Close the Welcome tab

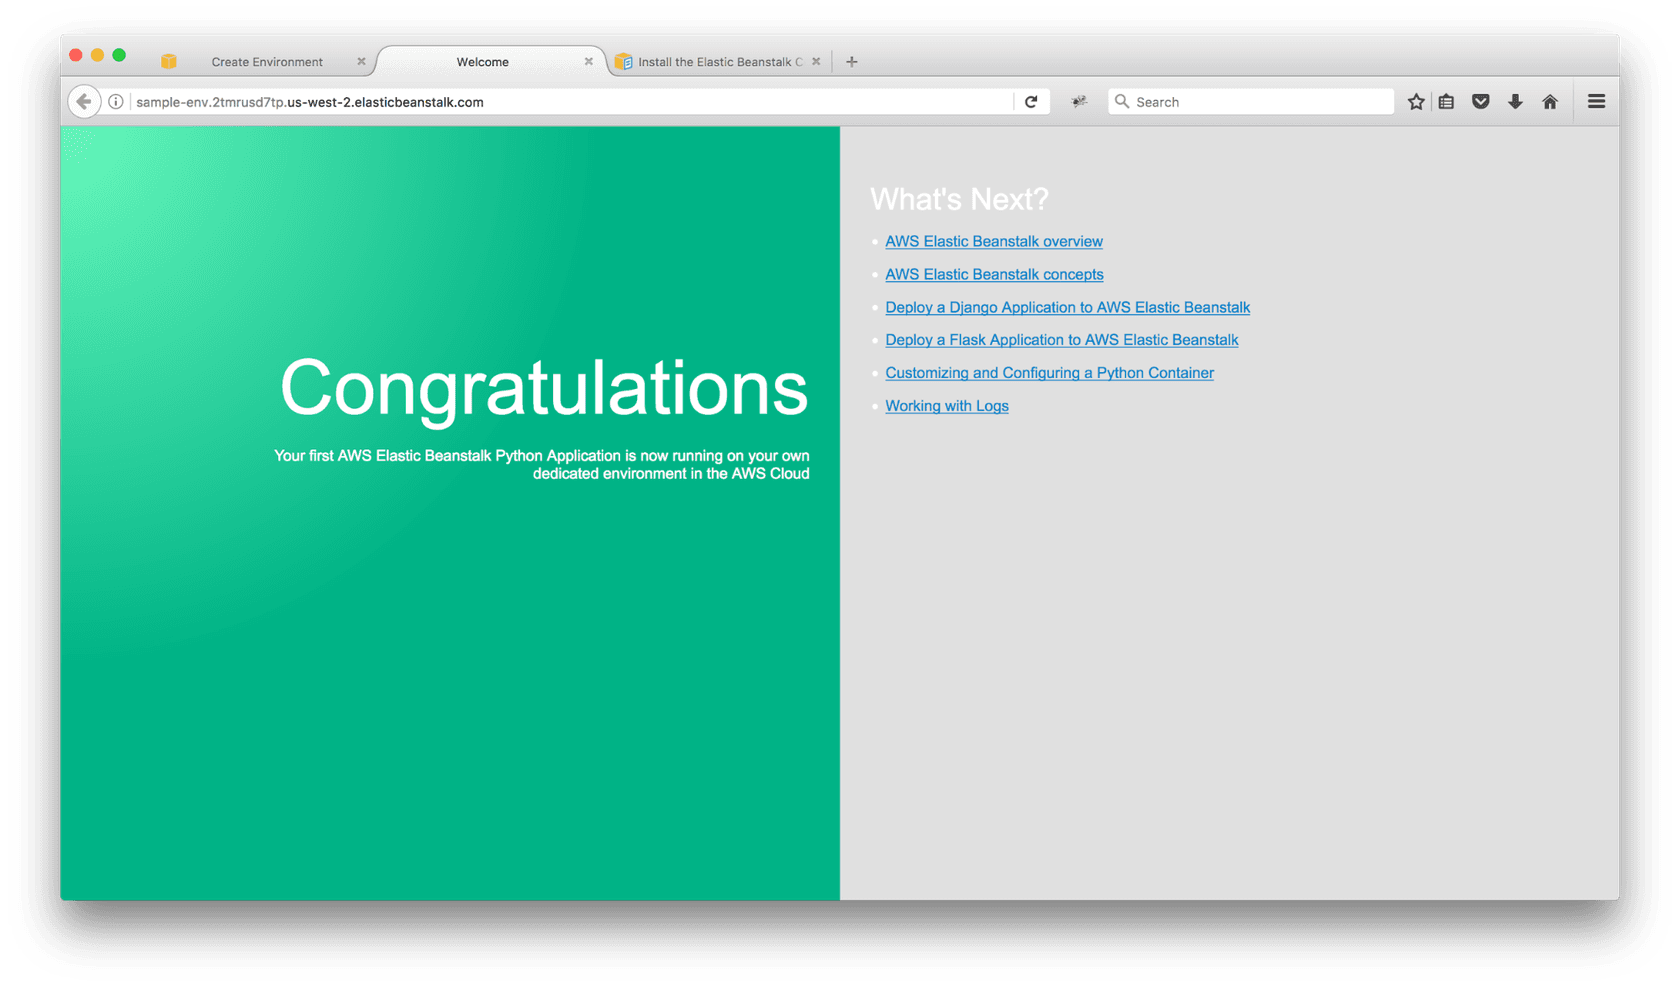coord(589,62)
